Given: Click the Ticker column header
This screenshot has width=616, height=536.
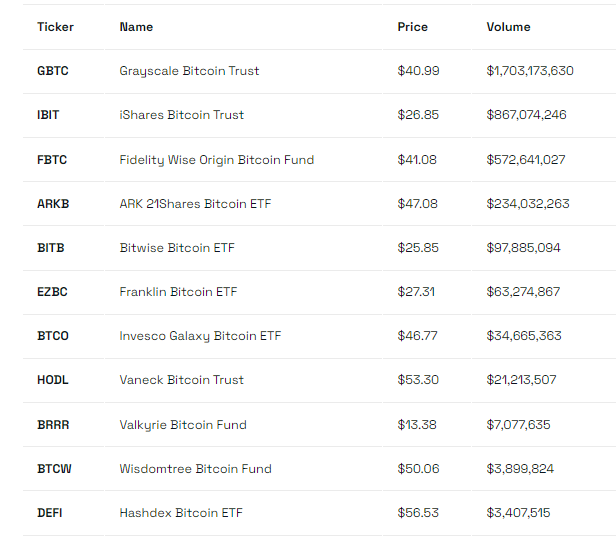Looking at the screenshot, I should (x=55, y=27).
